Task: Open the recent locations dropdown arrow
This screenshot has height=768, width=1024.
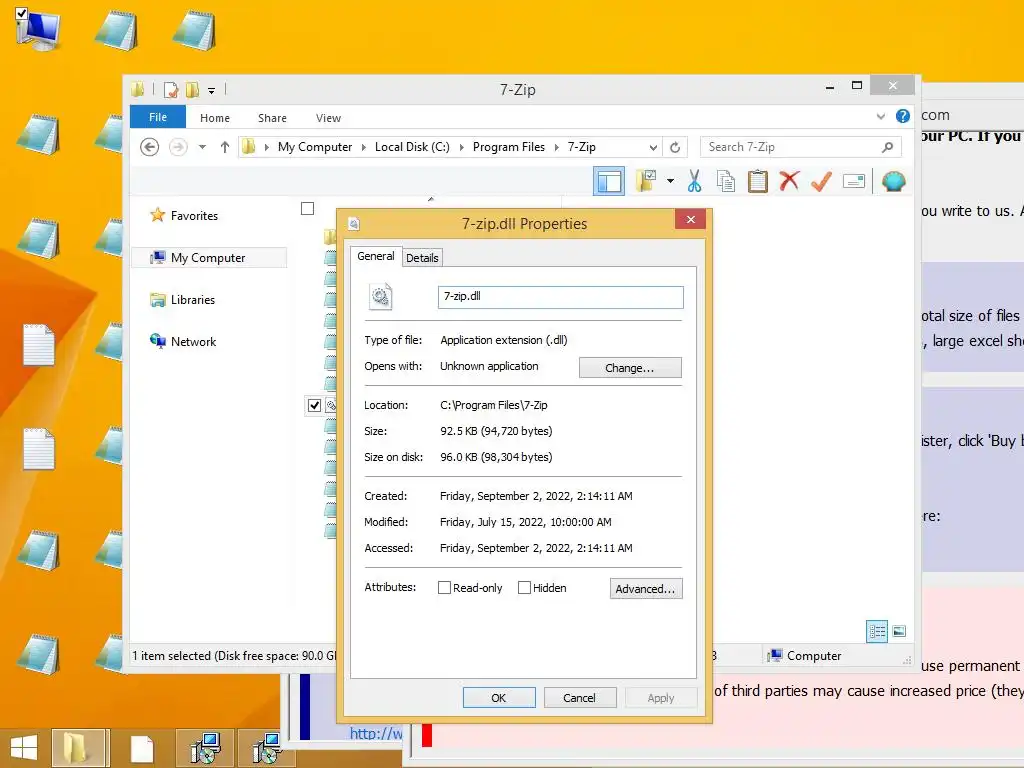Action: 202,147
